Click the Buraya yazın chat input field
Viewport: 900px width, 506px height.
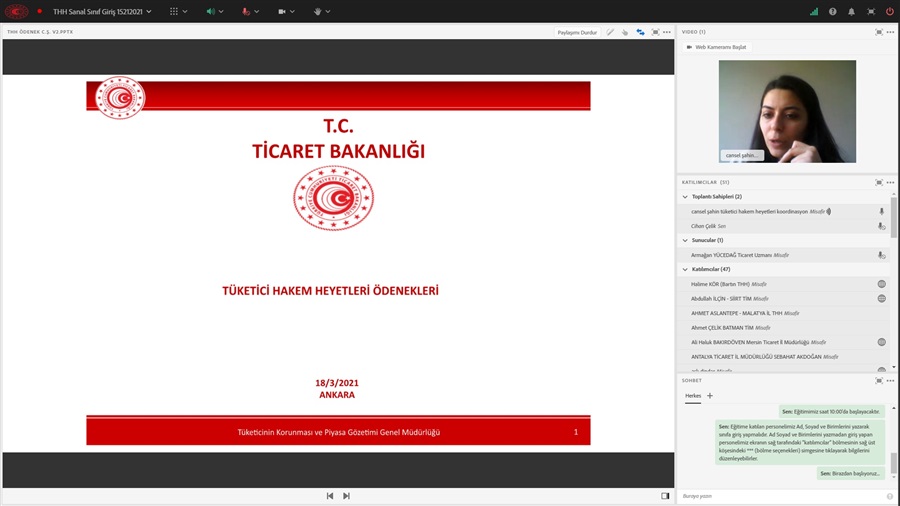(x=783, y=496)
